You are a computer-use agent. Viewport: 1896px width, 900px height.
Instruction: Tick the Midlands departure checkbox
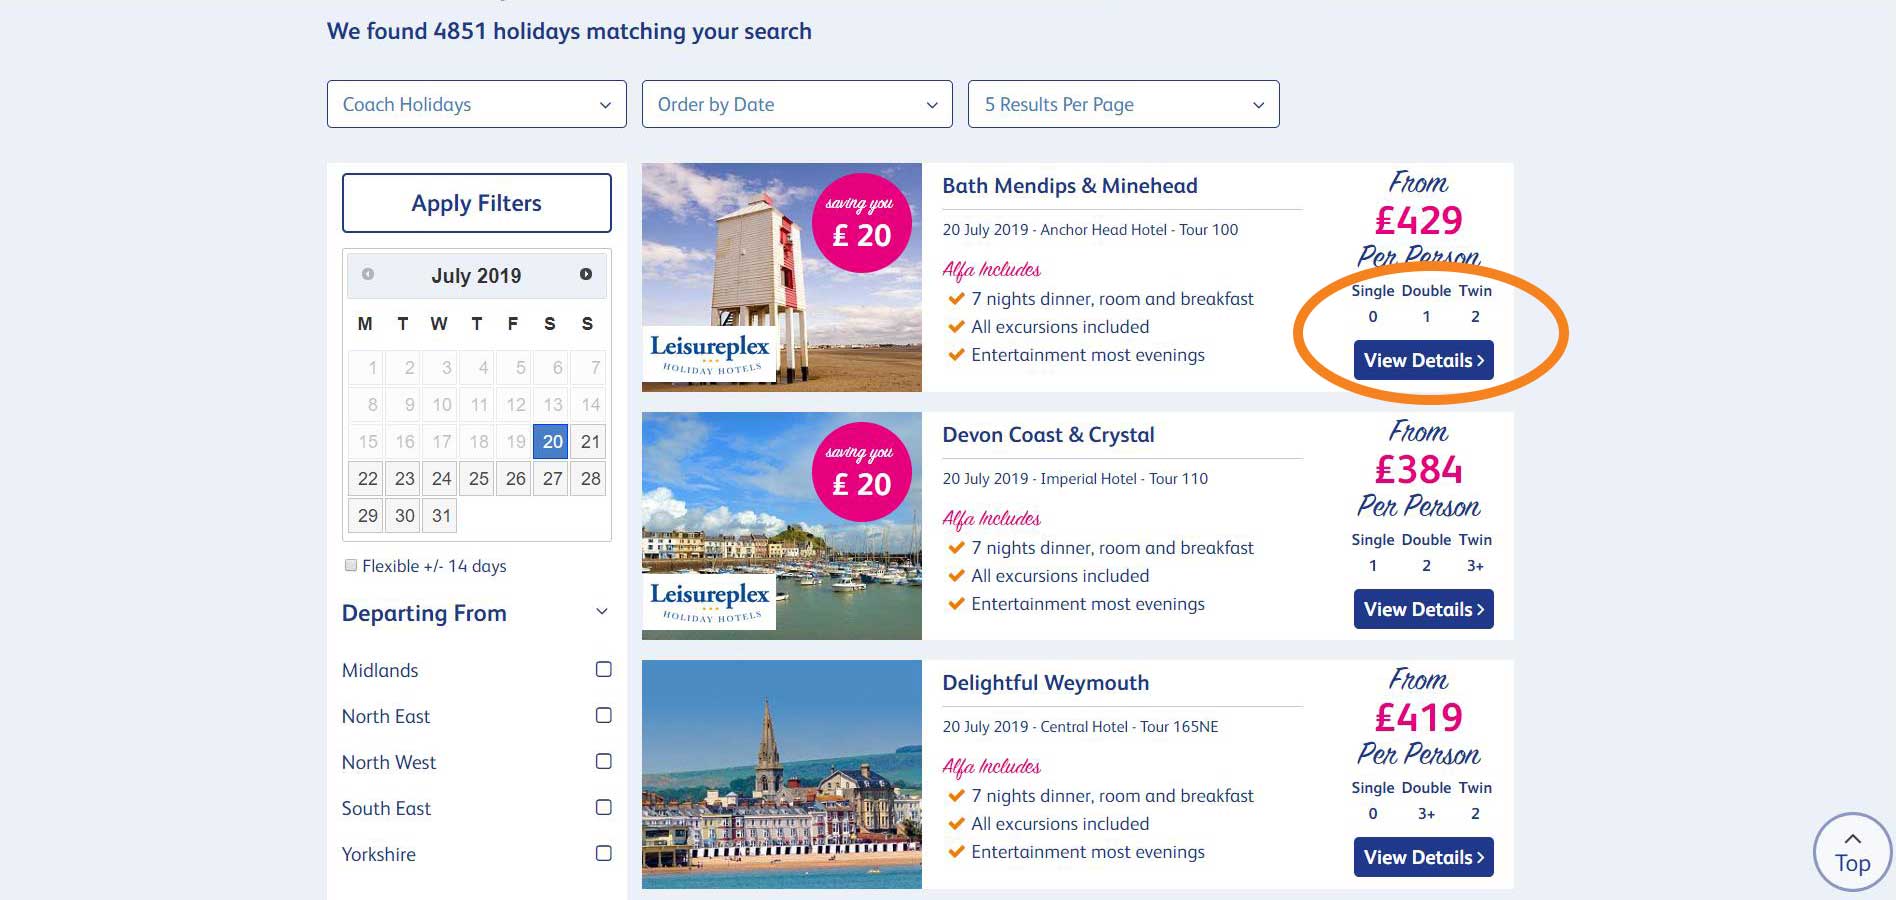pyautogui.click(x=604, y=669)
